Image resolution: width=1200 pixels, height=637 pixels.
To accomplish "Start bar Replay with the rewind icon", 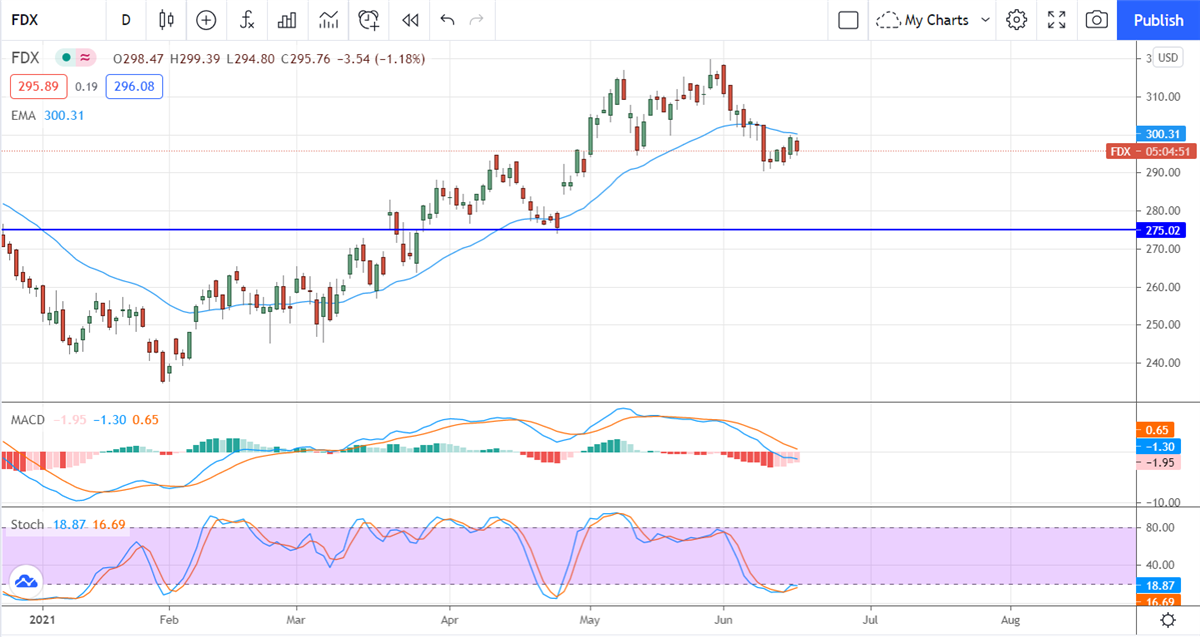I will point(409,20).
